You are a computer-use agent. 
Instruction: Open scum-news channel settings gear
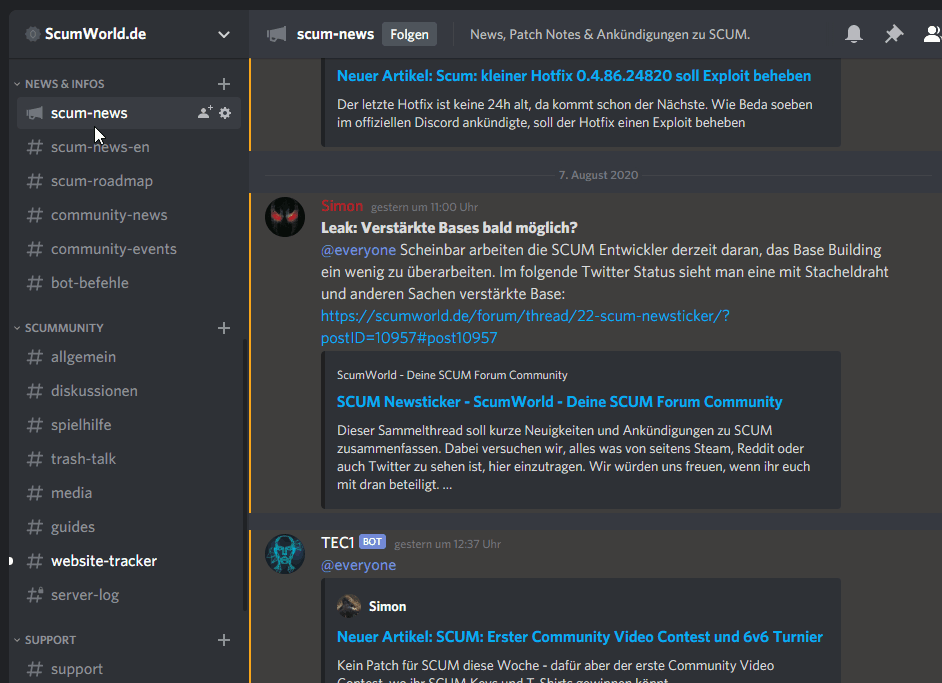pyautogui.click(x=225, y=113)
